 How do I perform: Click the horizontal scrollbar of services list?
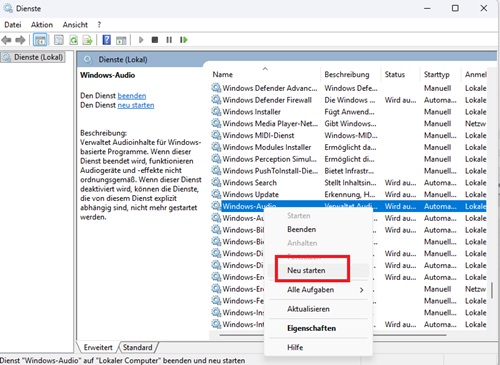[333, 335]
